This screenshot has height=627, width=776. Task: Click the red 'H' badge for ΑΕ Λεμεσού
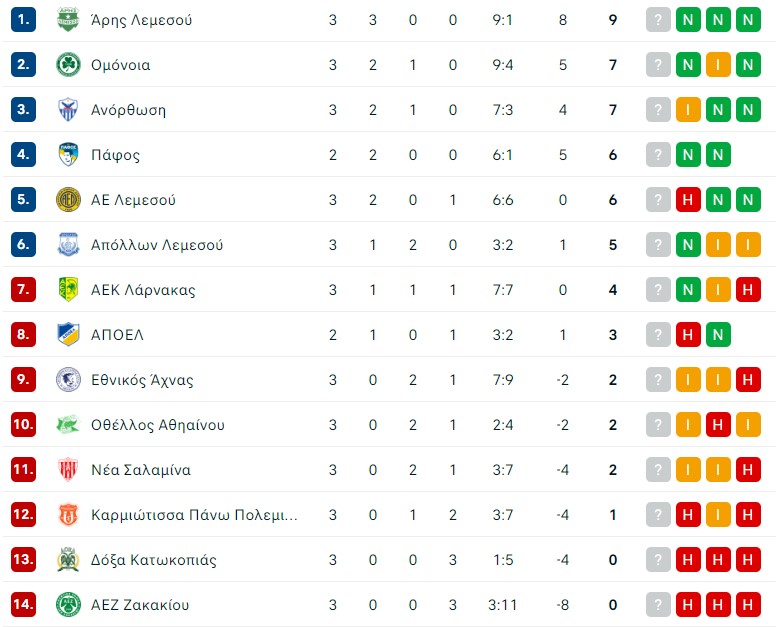[x=688, y=200]
